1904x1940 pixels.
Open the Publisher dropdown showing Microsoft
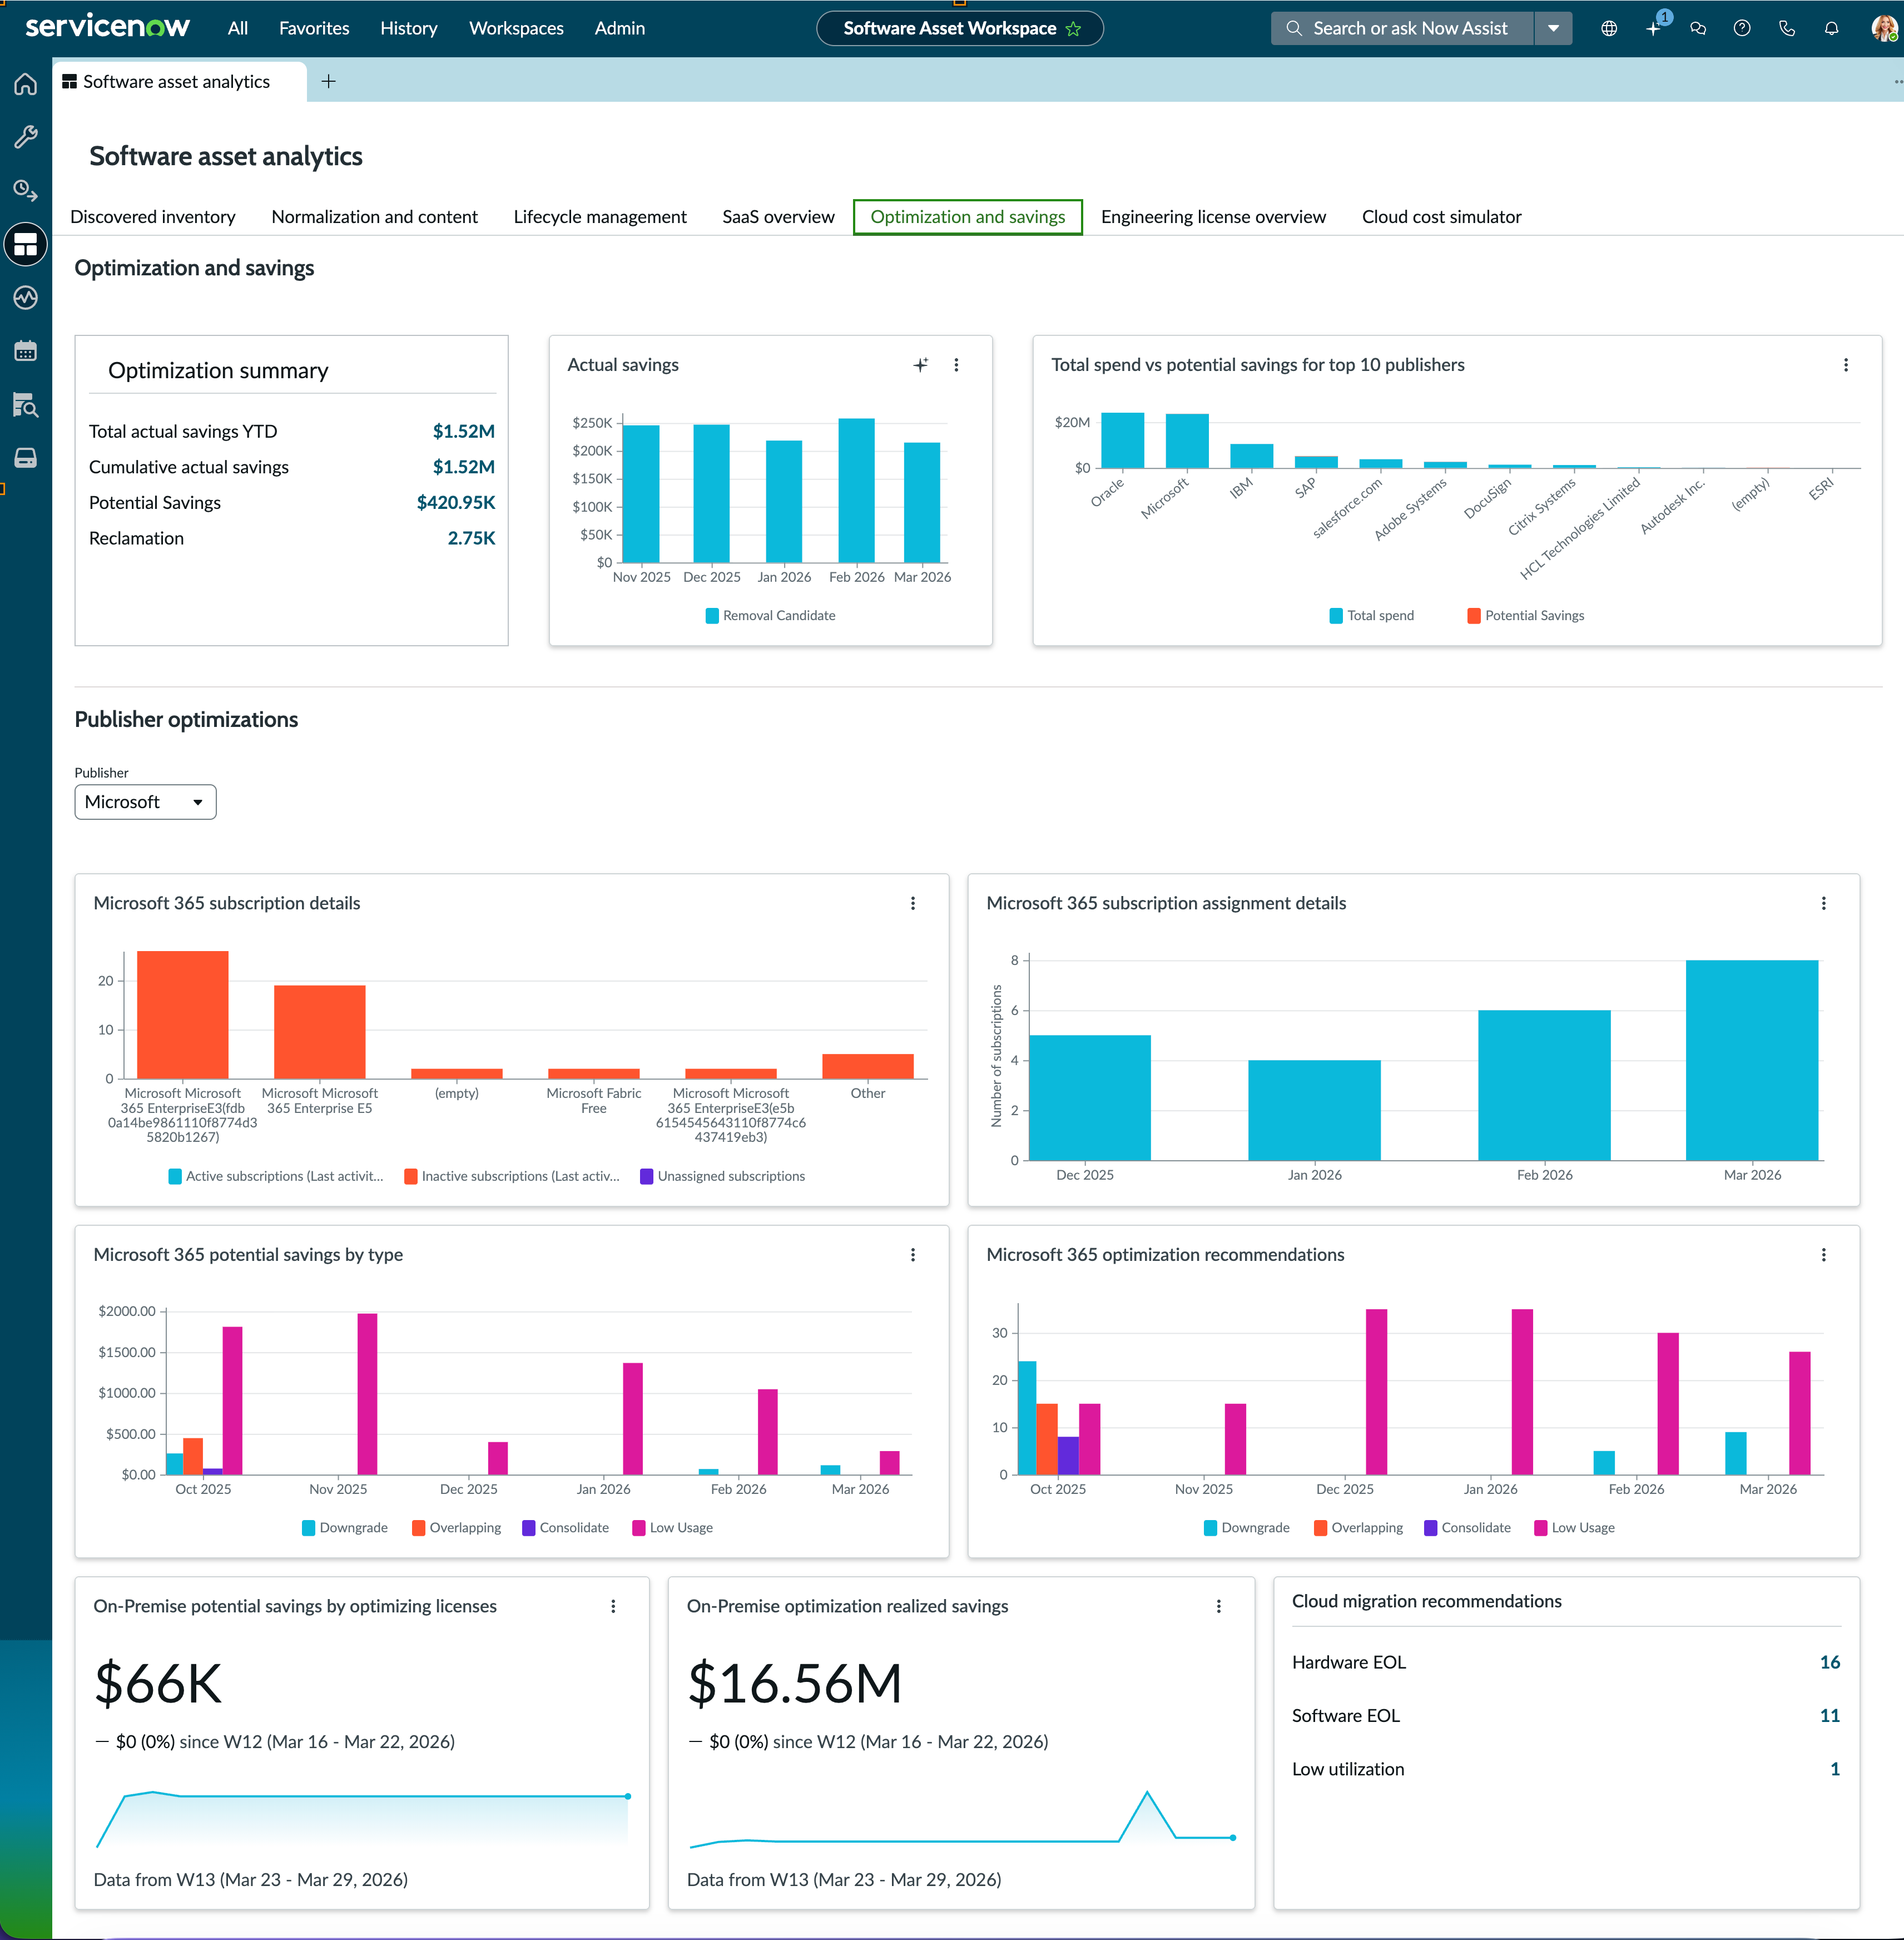coord(145,802)
